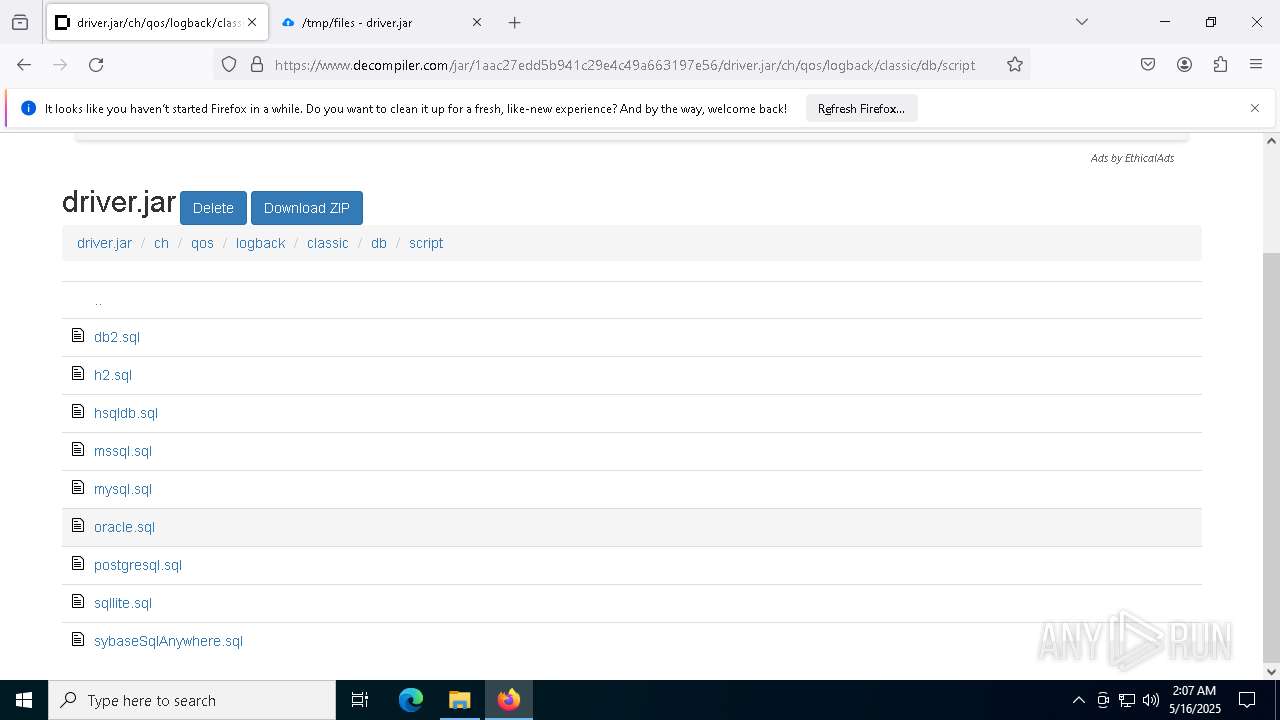The height and width of the screenshot is (720, 1280).
Task: Open the Extensions puzzle icon
Action: [x=1220, y=64]
